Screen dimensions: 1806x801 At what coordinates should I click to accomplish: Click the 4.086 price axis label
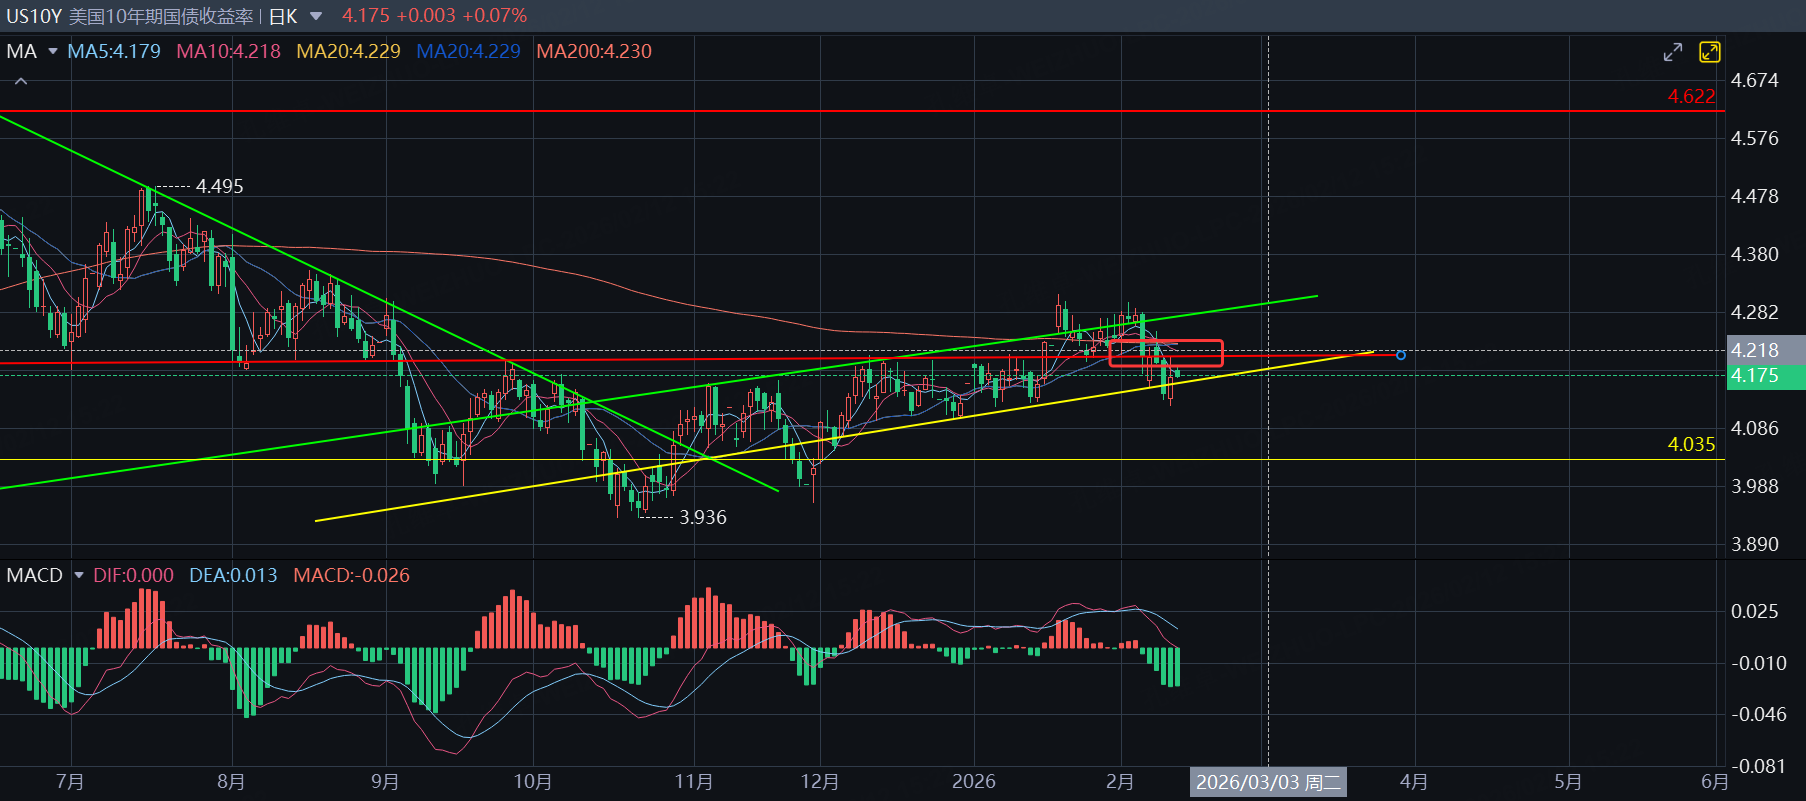pos(1755,428)
